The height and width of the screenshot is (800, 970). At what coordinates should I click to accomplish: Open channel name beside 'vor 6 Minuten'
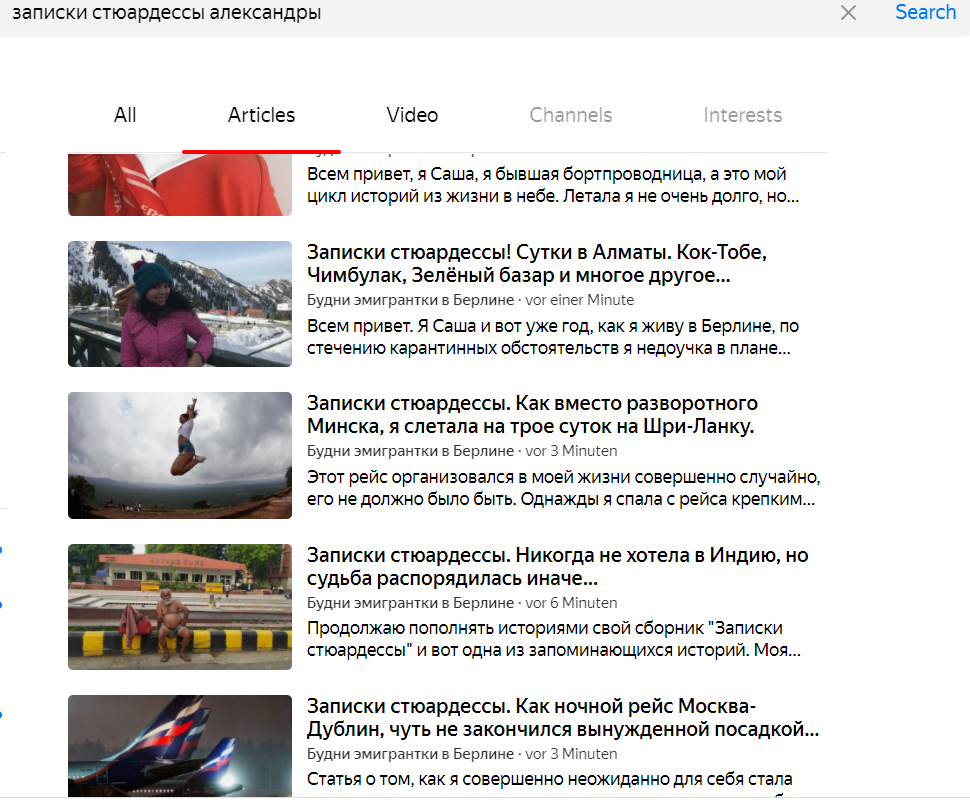coord(410,603)
